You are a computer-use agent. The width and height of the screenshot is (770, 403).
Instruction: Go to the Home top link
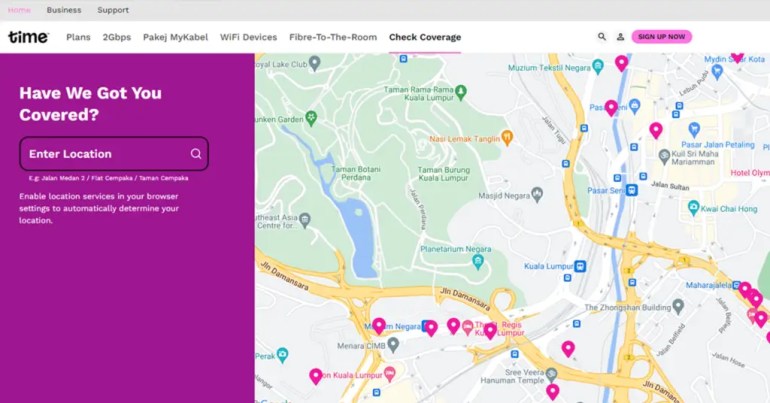20,10
